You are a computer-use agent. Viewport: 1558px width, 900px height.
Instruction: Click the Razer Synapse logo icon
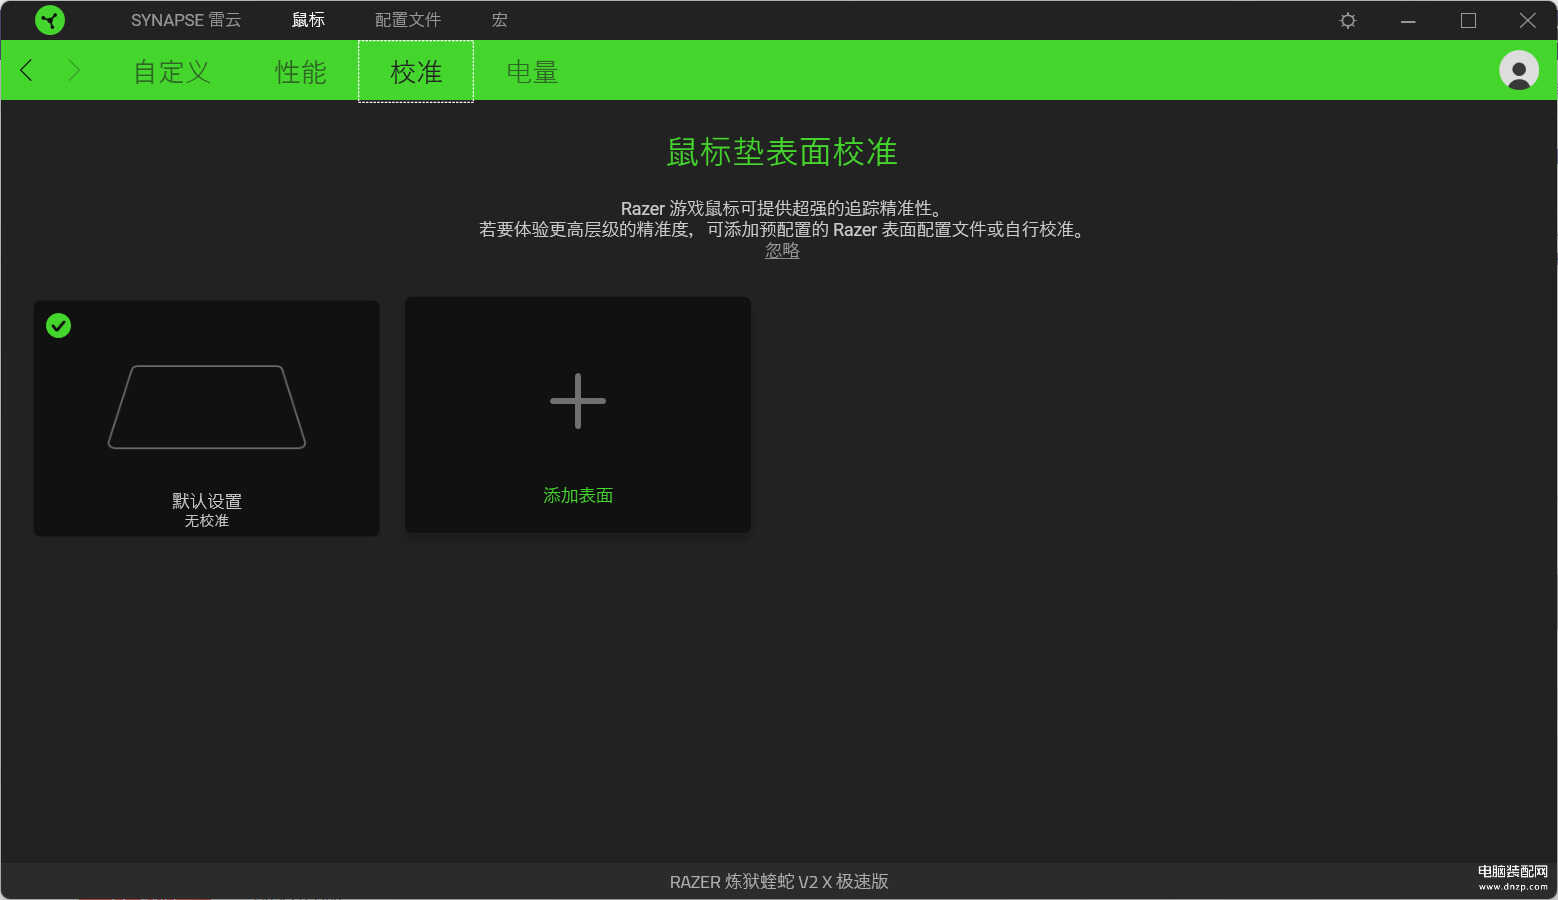pyautogui.click(x=49, y=20)
